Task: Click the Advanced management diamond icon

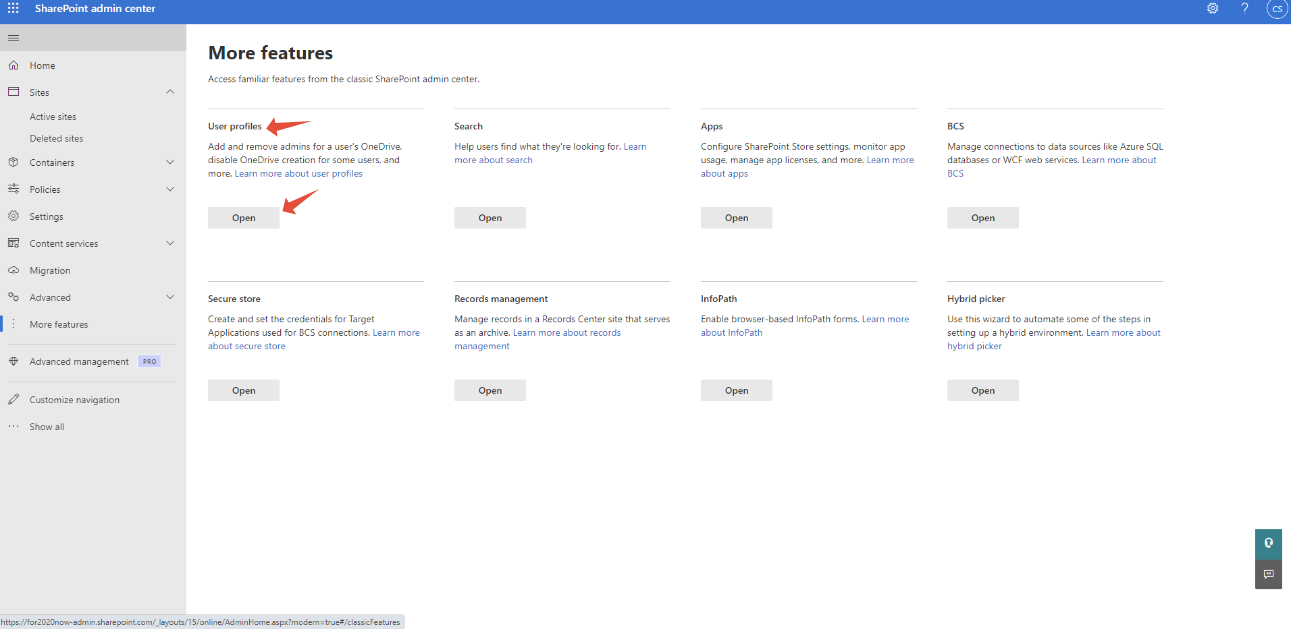Action: [x=13, y=362]
